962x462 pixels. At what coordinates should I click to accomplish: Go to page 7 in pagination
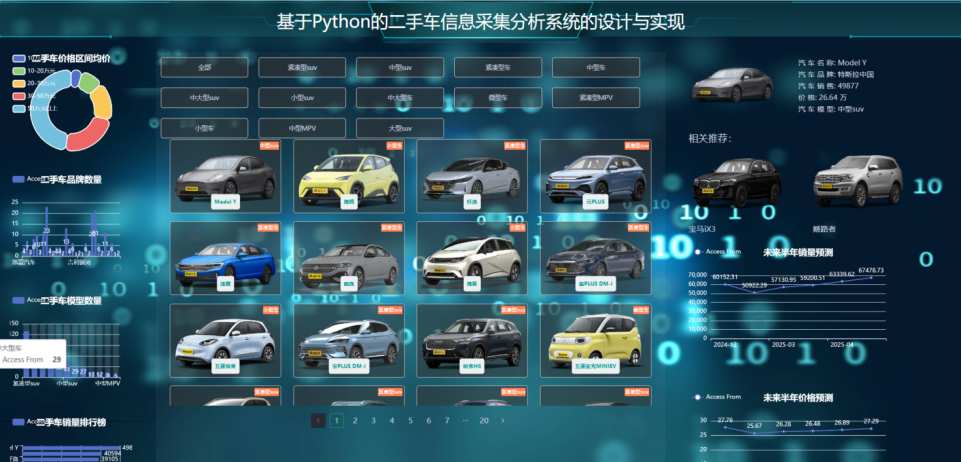point(447,420)
